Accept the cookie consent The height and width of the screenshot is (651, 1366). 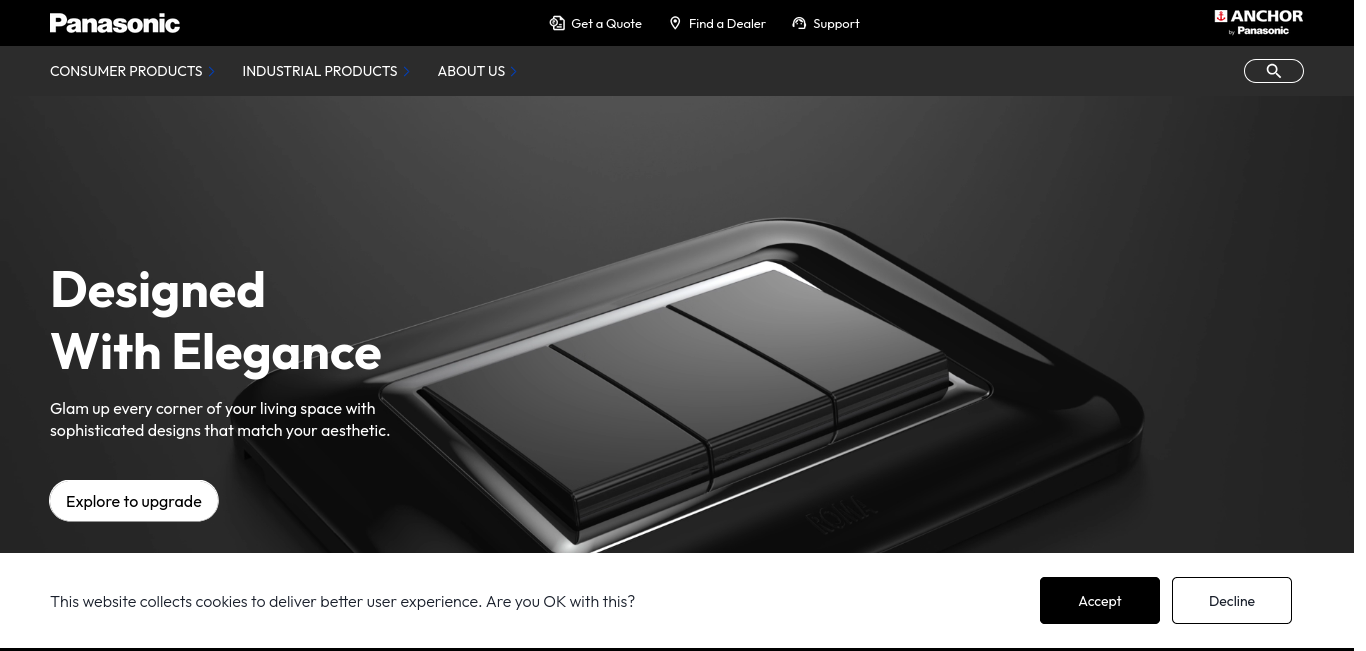pyautogui.click(x=1100, y=601)
